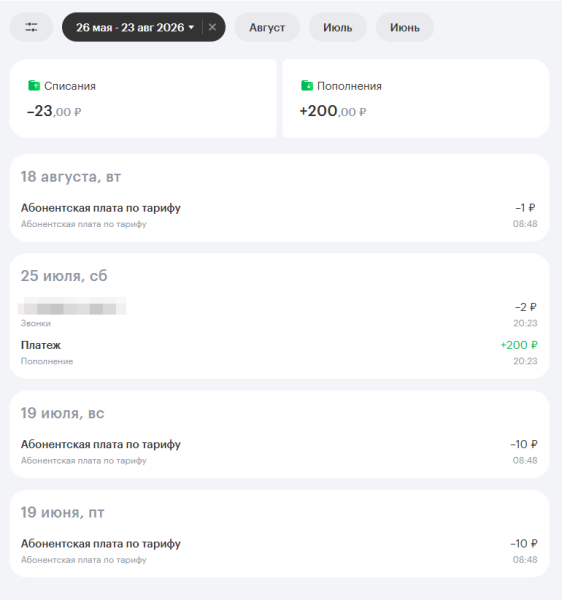The height and width of the screenshot is (600, 562).
Task: Open the Пополнения +200,00 ₽ card
Action: click(x=416, y=98)
